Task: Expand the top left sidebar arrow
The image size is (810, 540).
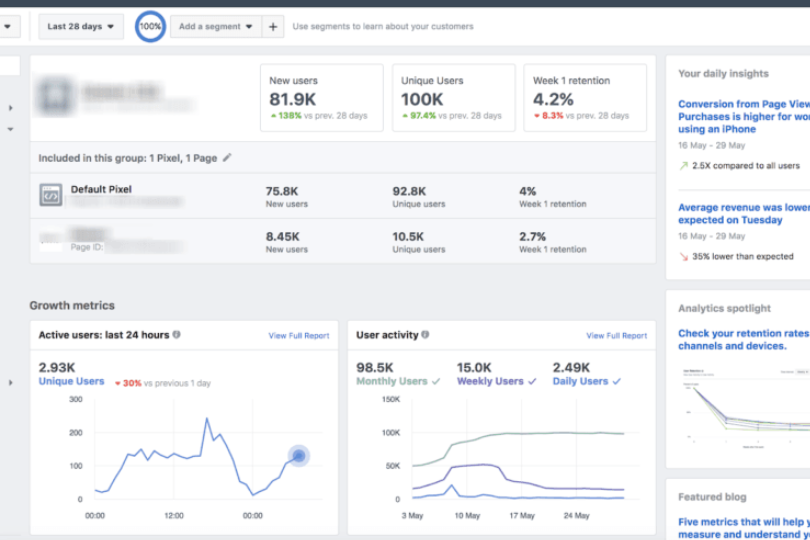Action: (x=11, y=108)
